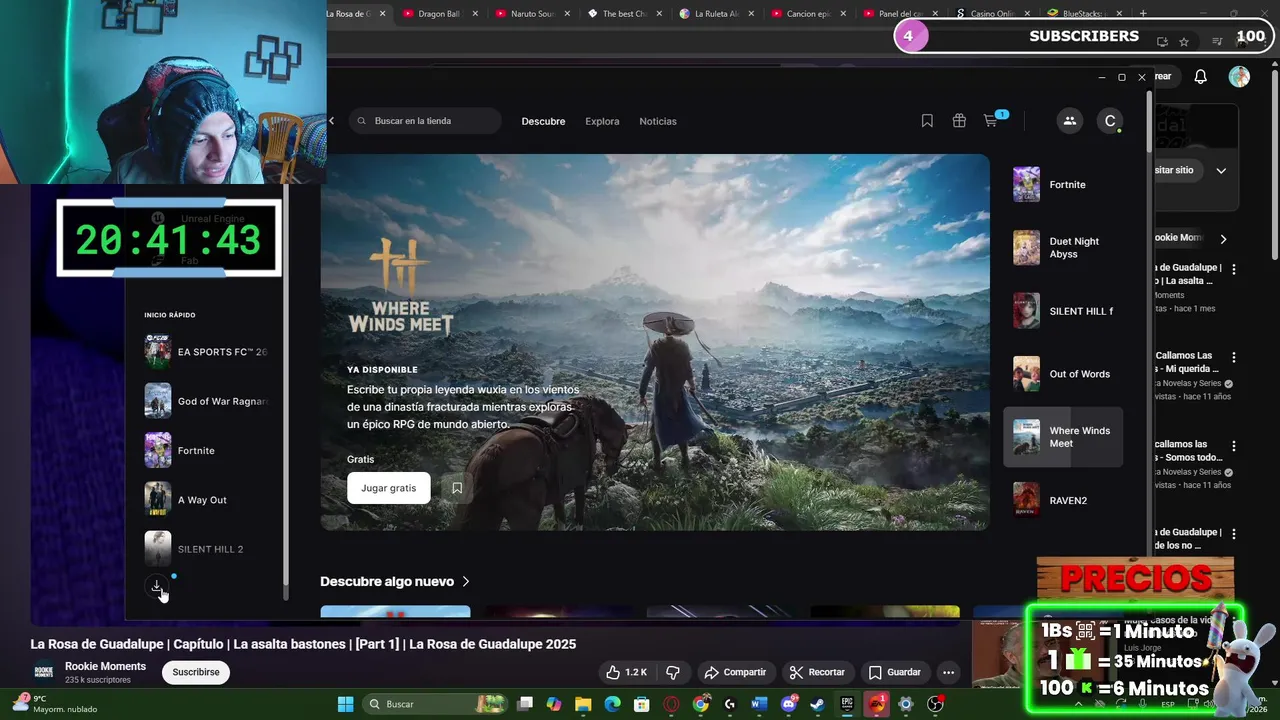Open Steam from the taskbar
Screen dimensions: 1280x720
(x=817, y=704)
